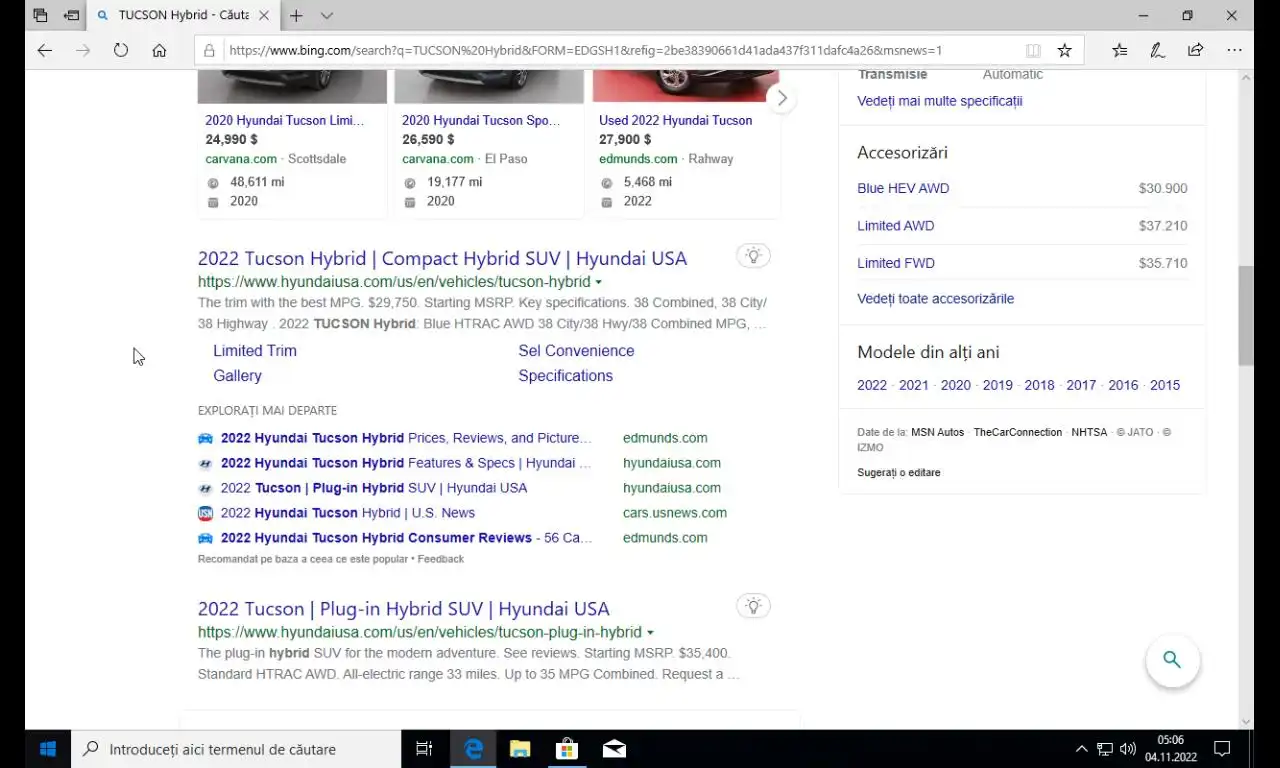Image resolution: width=1280 pixels, height=768 pixels.
Task: Click the site lock icon
Action: click(209, 50)
